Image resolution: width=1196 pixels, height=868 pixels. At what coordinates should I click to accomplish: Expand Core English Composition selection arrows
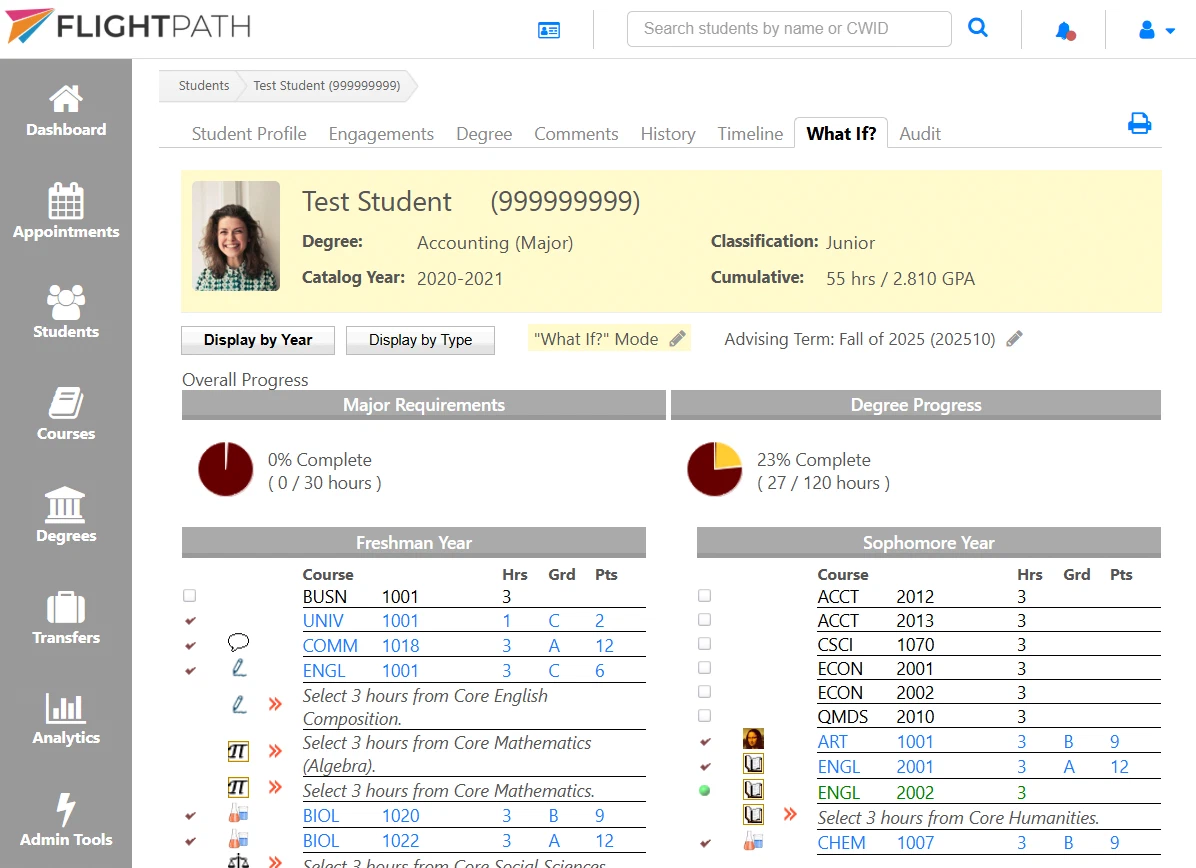[x=275, y=703]
